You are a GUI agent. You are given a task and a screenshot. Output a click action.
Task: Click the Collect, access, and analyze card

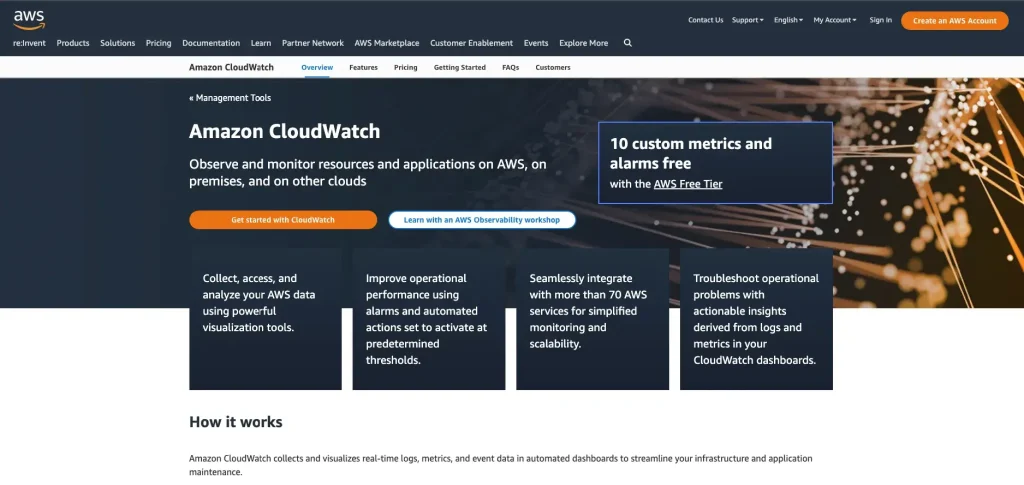(265, 319)
